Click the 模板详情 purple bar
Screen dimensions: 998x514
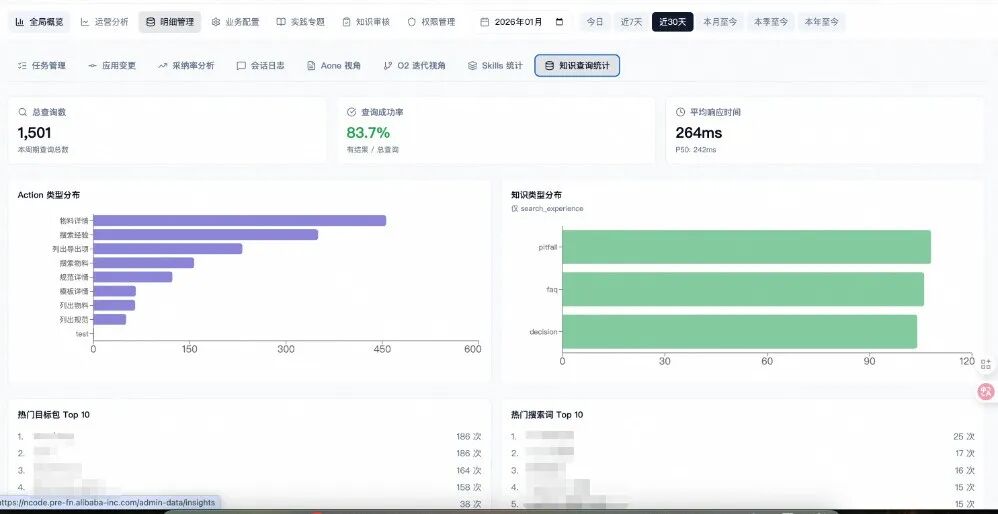[115, 291]
